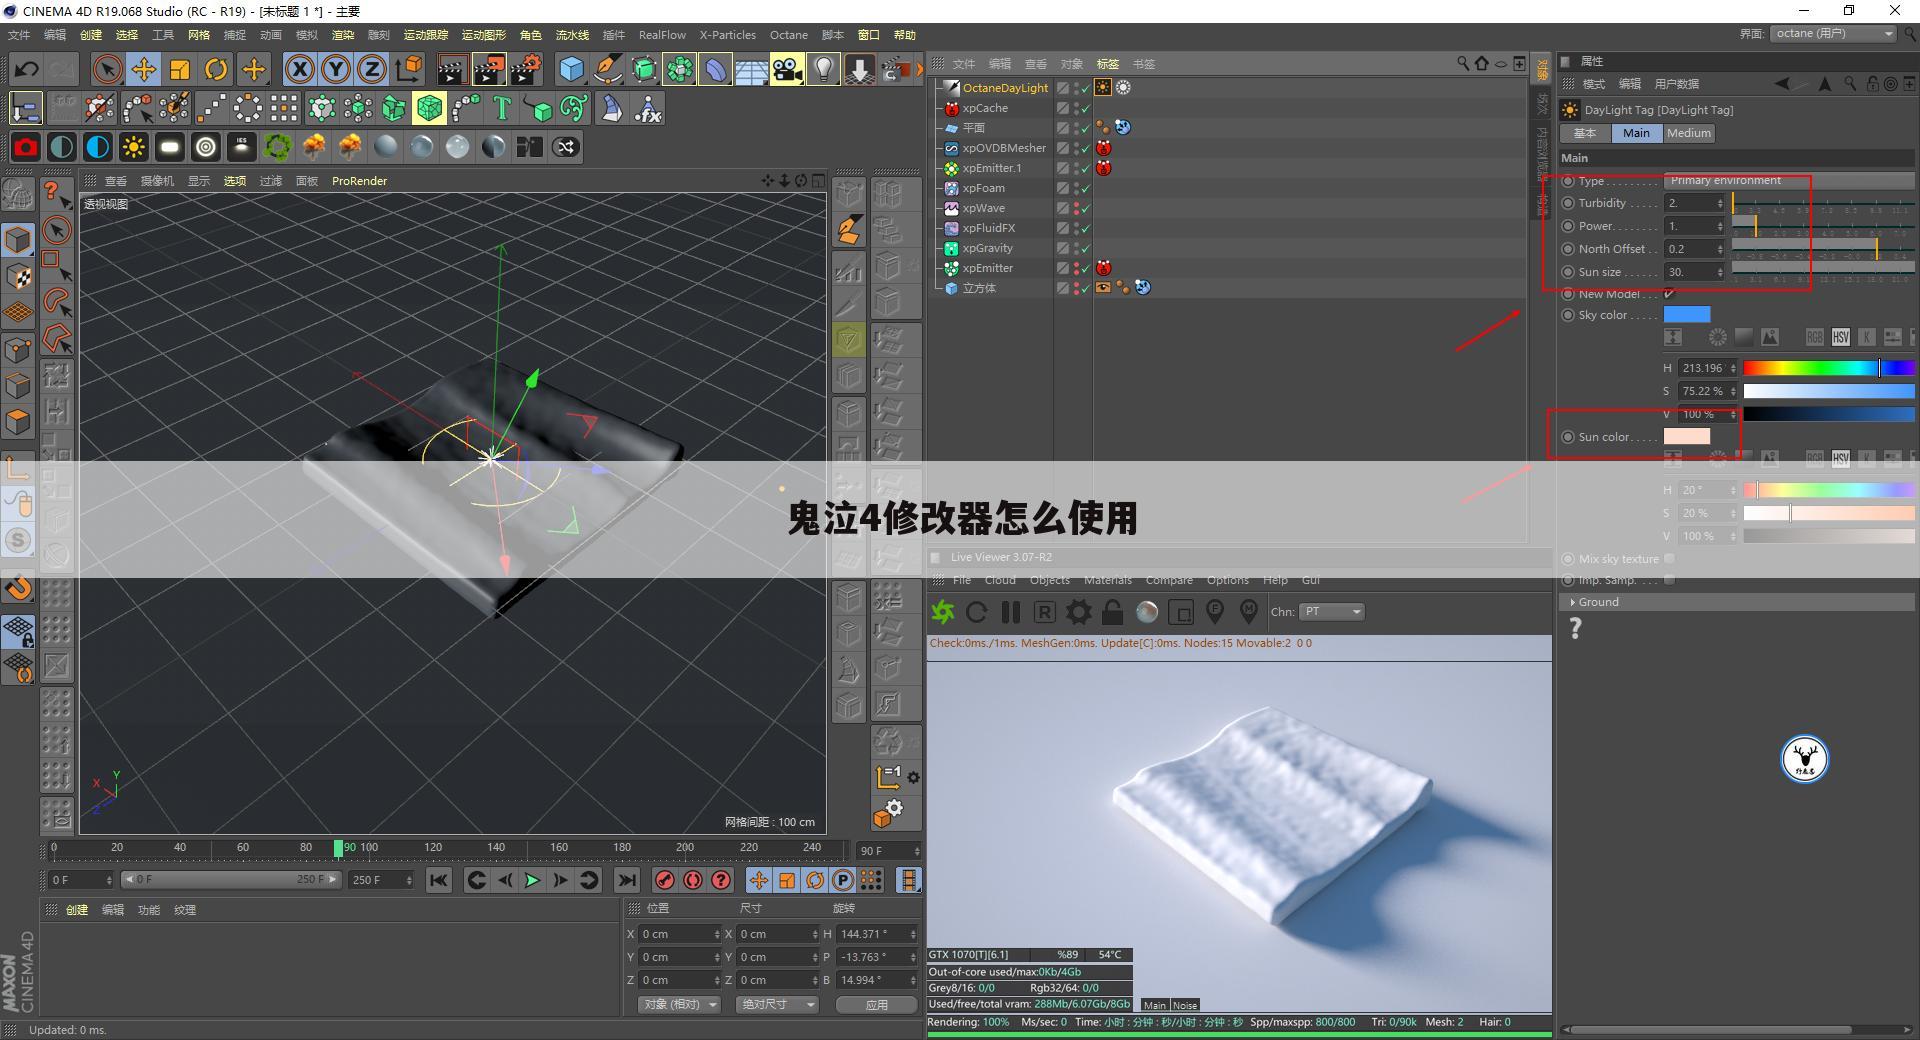Screen dimensions: 1920x1040
Task: Click the red question mark help icon
Action: click(x=721, y=880)
